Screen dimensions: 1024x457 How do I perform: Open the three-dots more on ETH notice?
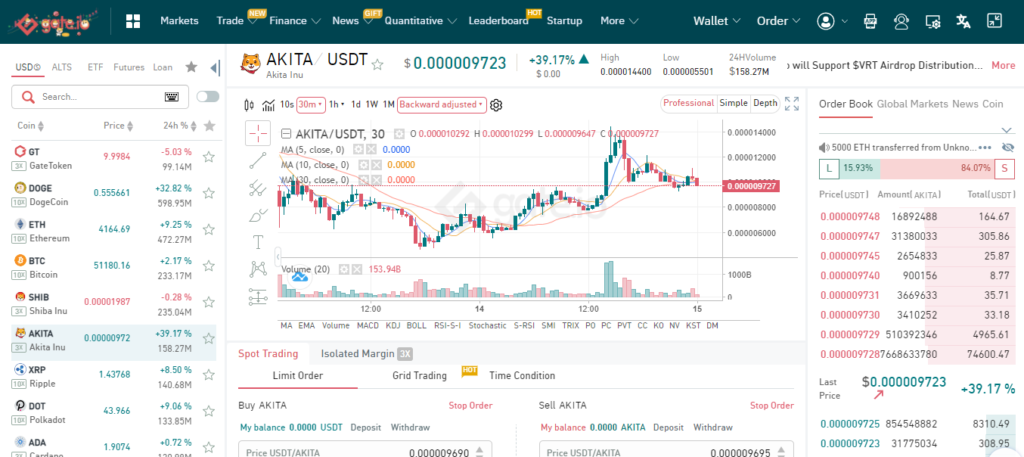[x=985, y=148]
